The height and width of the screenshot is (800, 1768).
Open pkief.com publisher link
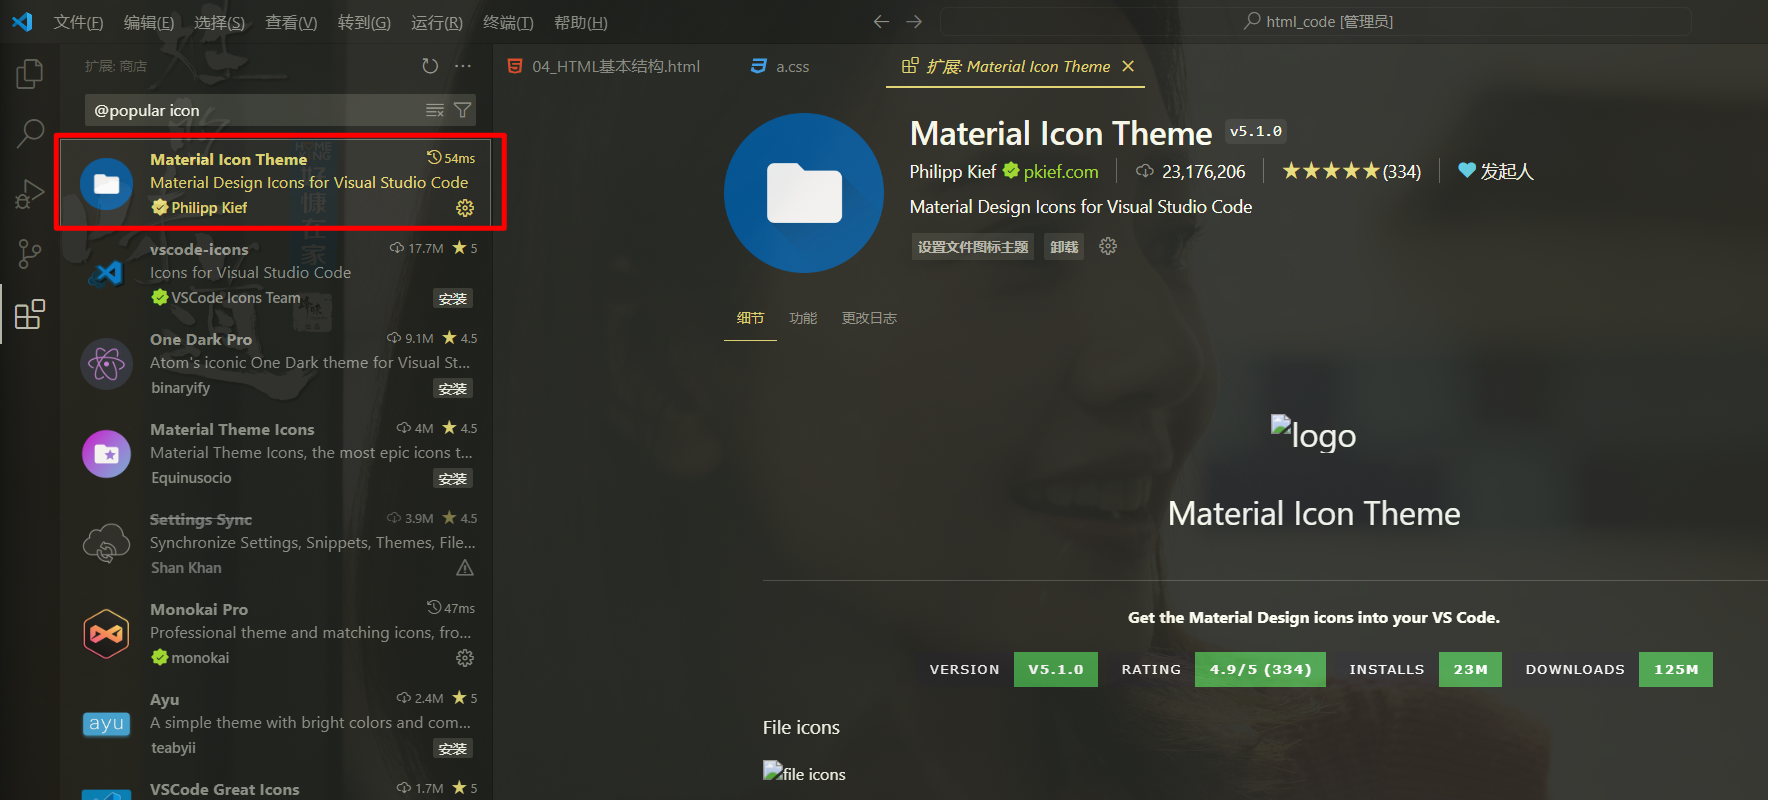(1061, 172)
